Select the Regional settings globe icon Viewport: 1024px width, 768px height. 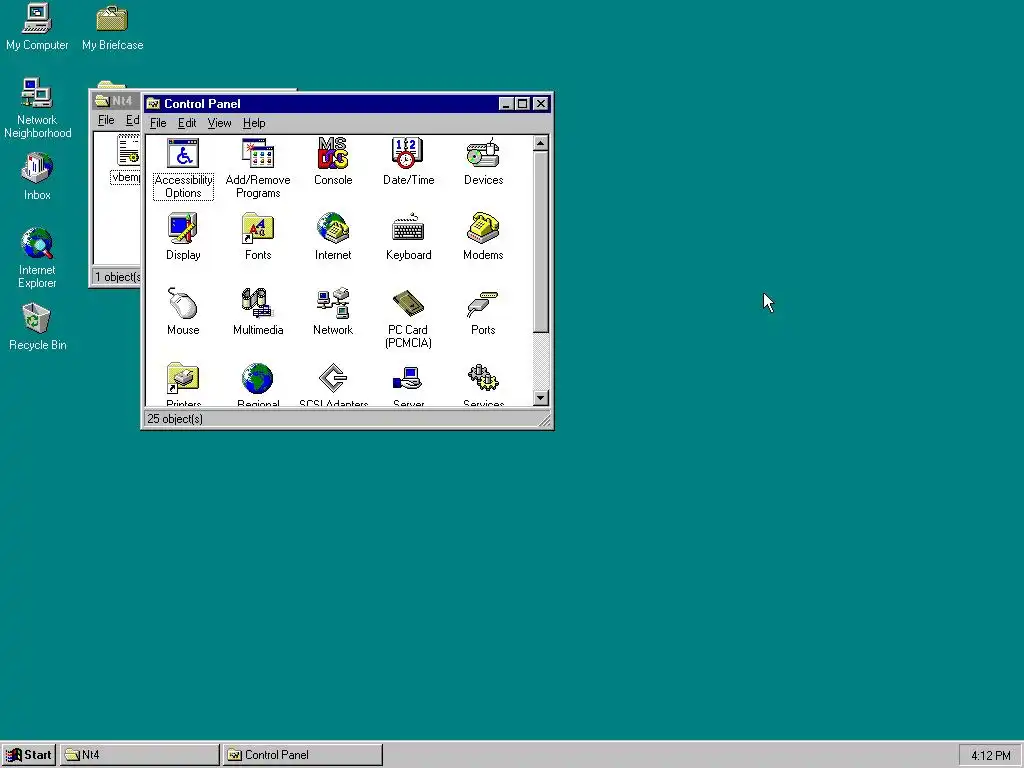click(x=258, y=385)
